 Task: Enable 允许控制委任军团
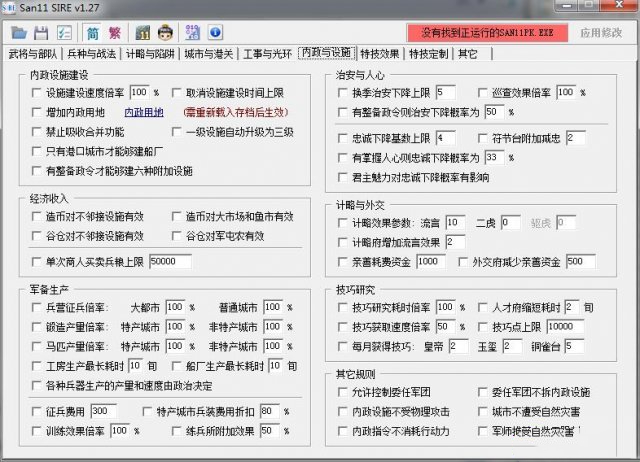(x=343, y=392)
